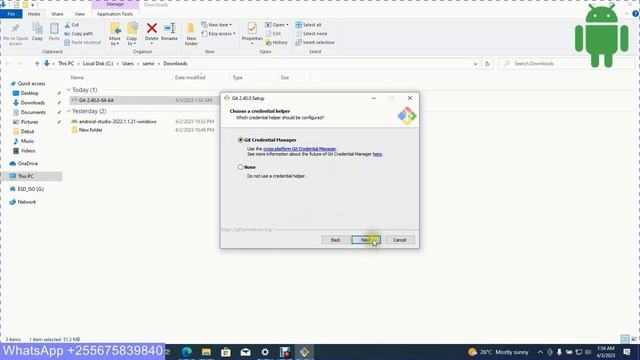Click This PC in the address bar
The width and height of the screenshot is (640, 360).
(x=66, y=64)
